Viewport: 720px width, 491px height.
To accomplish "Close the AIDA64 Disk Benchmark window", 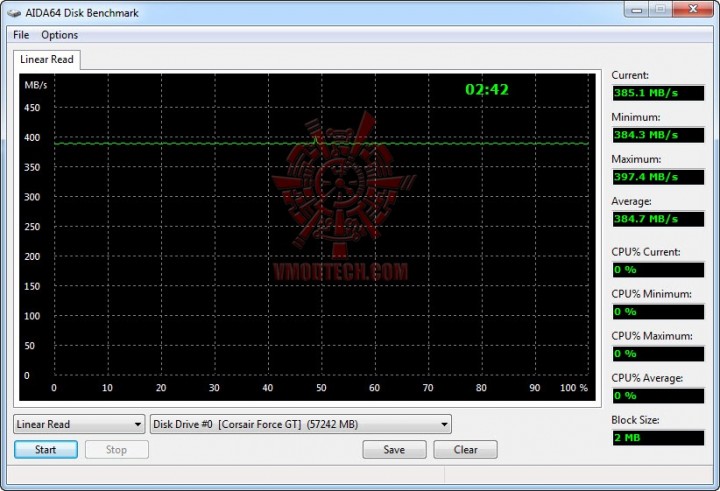I will point(693,9).
